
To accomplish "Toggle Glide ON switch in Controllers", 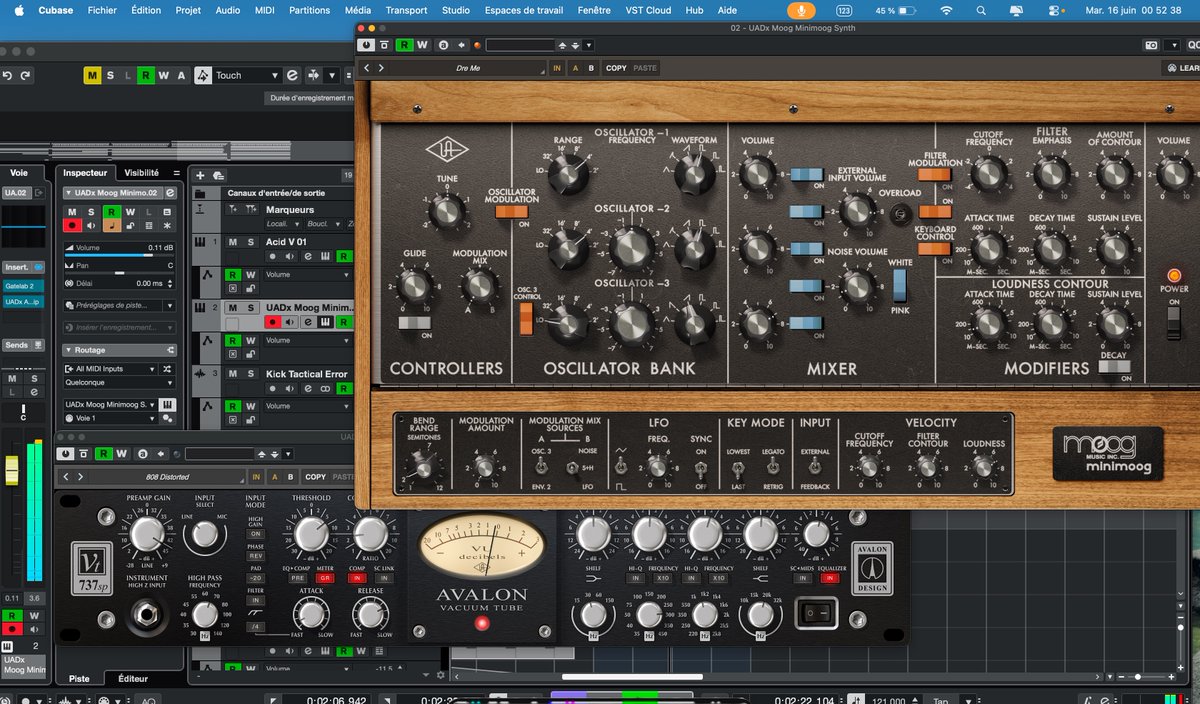I will tap(414, 323).
